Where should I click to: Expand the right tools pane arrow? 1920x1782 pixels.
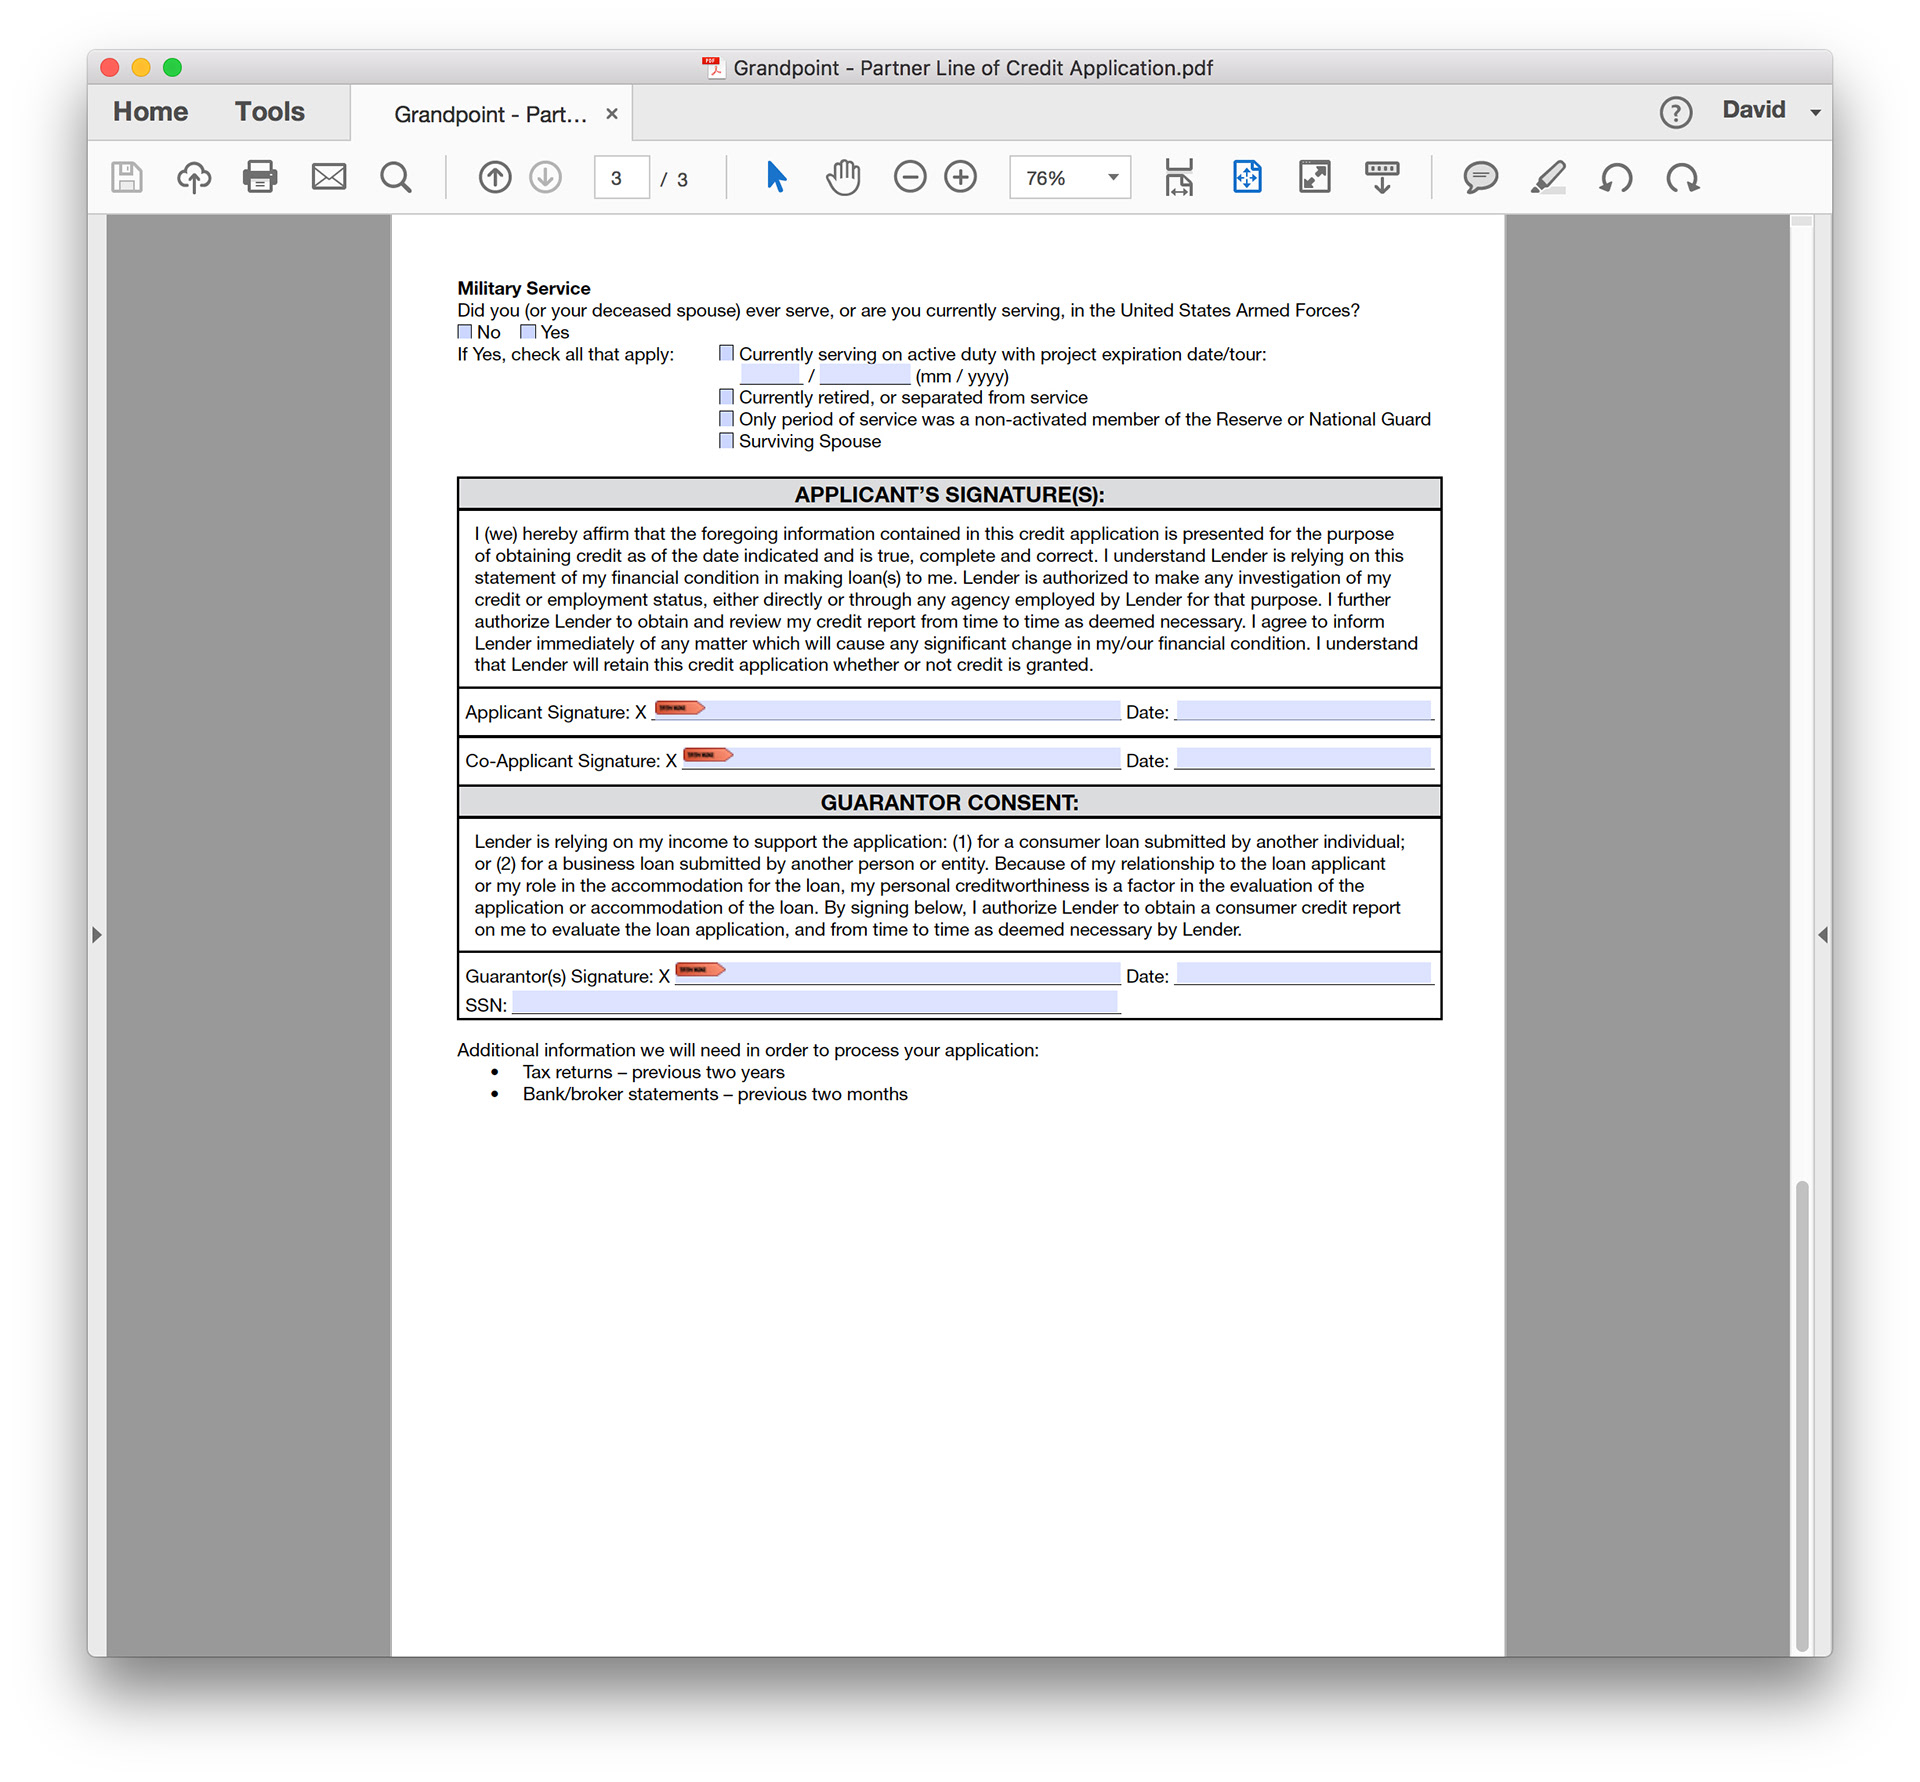(x=1822, y=935)
